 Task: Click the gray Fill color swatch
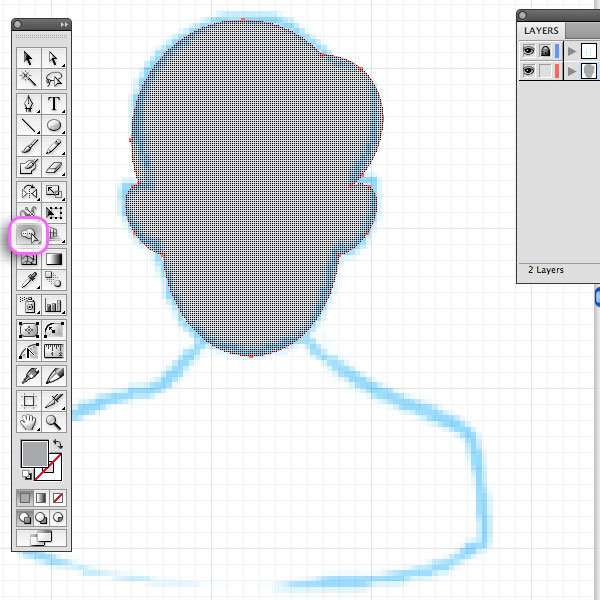click(34, 454)
